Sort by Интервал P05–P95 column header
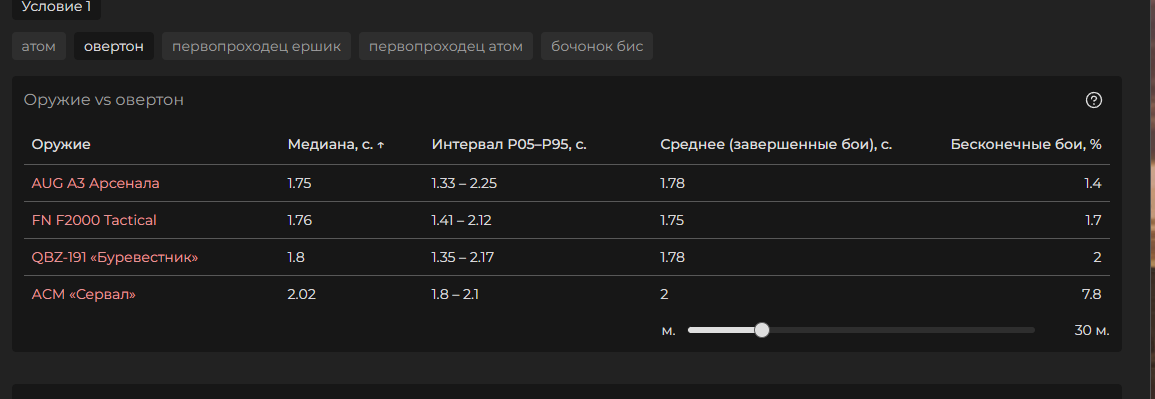This screenshot has height=399, width=1155. click(x=509, y=145)
